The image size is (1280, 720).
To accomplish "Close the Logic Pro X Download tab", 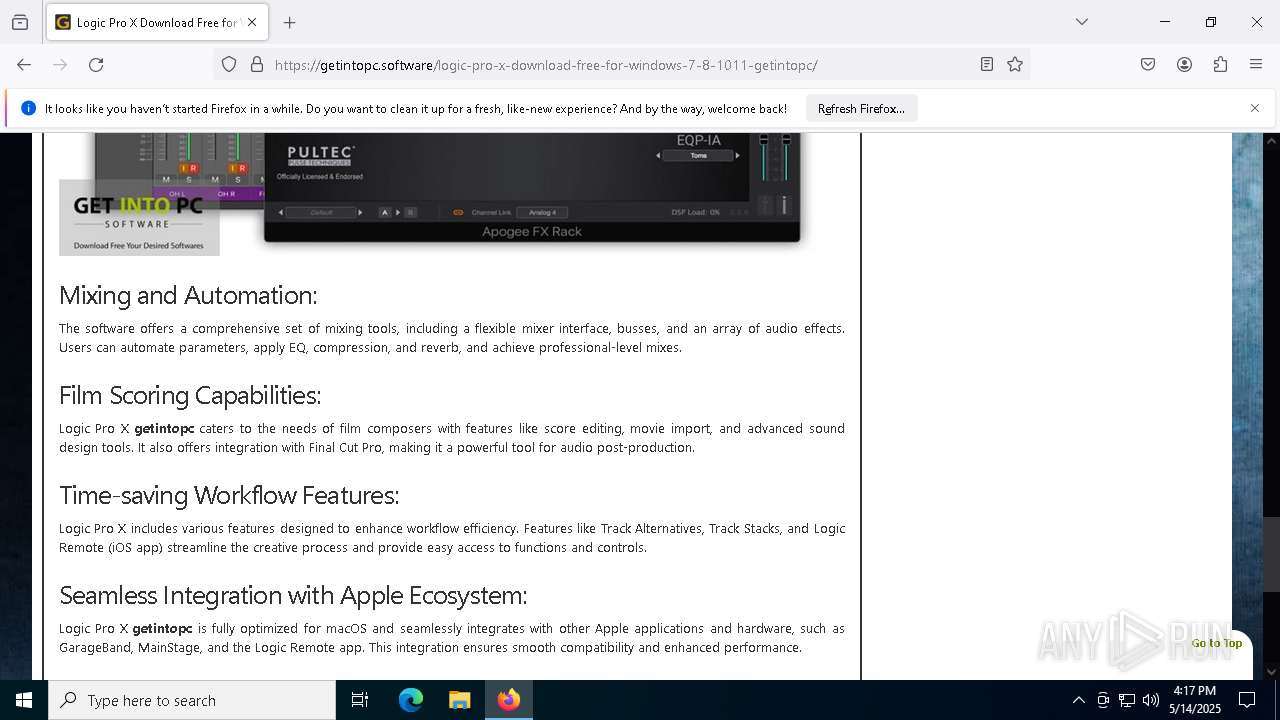I will (x=252, y=22).
